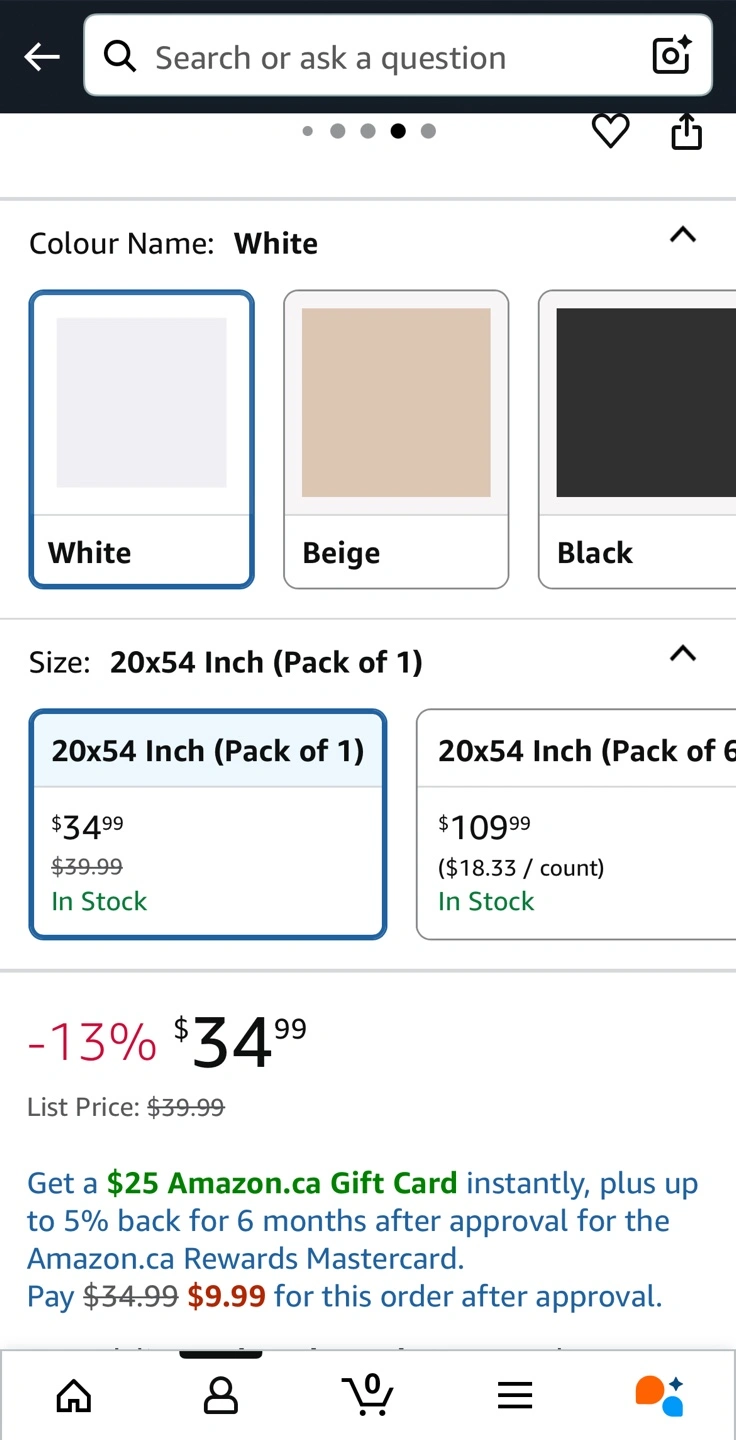Collapse the Colour Name section
The height and width of the screenshot is (1440, 736).
(682, 236)
